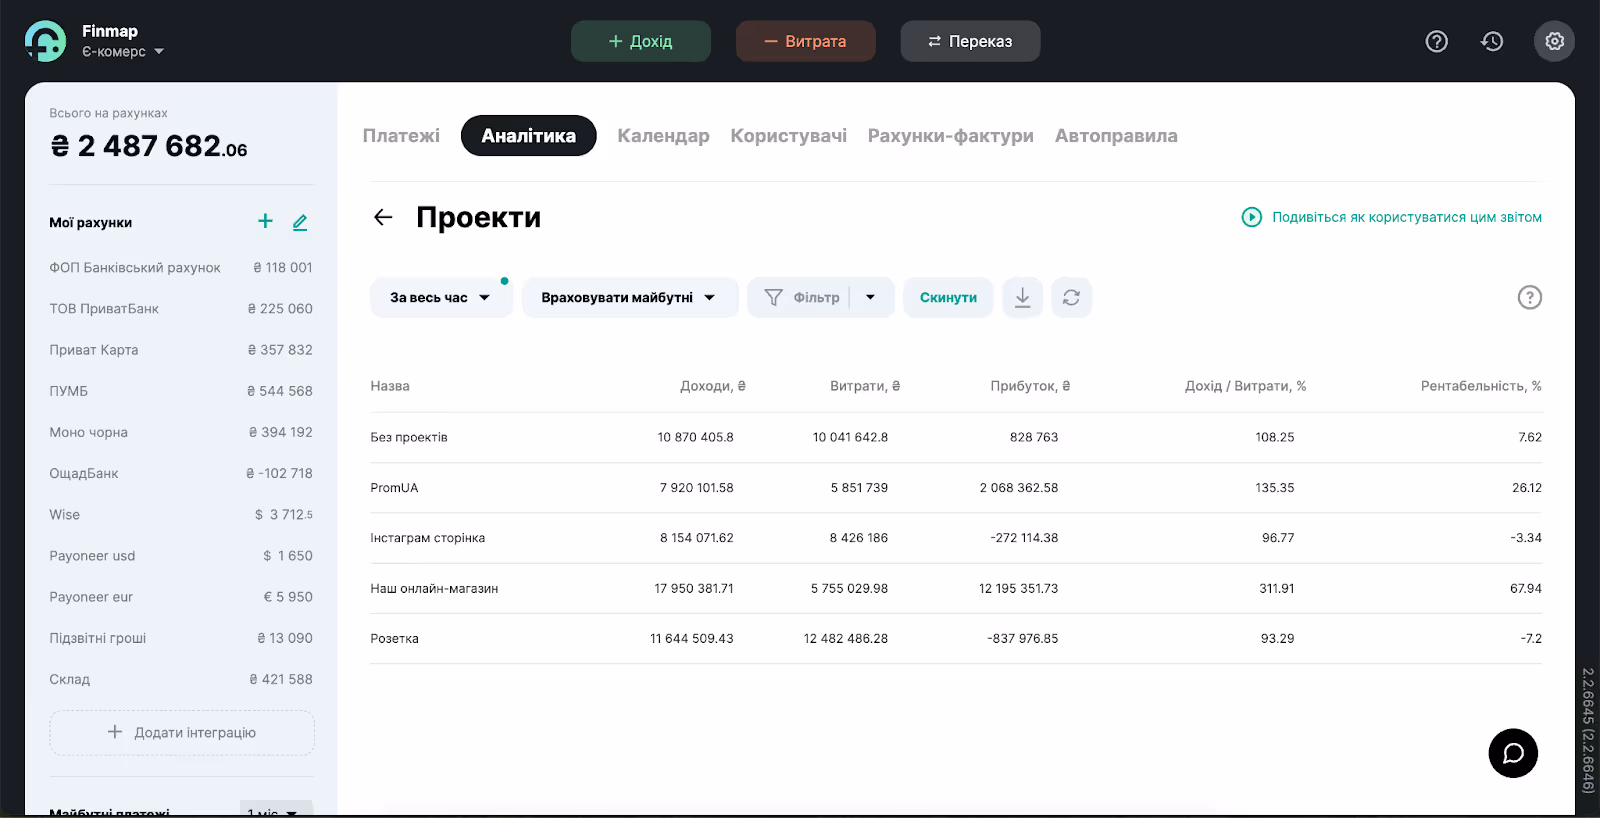
Task: Add a new account with plus icon
Action: coord(265,221)
